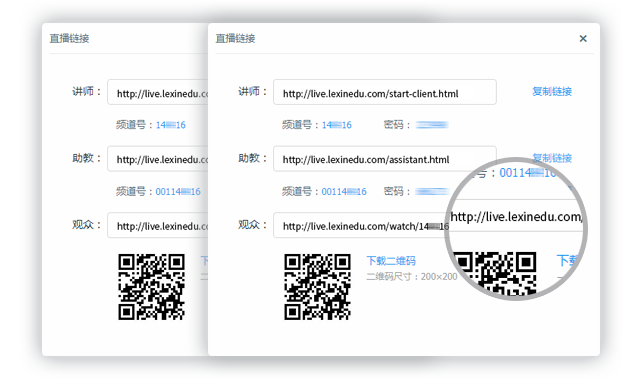
Task: Select 讲师 URL field in back dialog
Action: pyautogui.click(x=158, y=92)
